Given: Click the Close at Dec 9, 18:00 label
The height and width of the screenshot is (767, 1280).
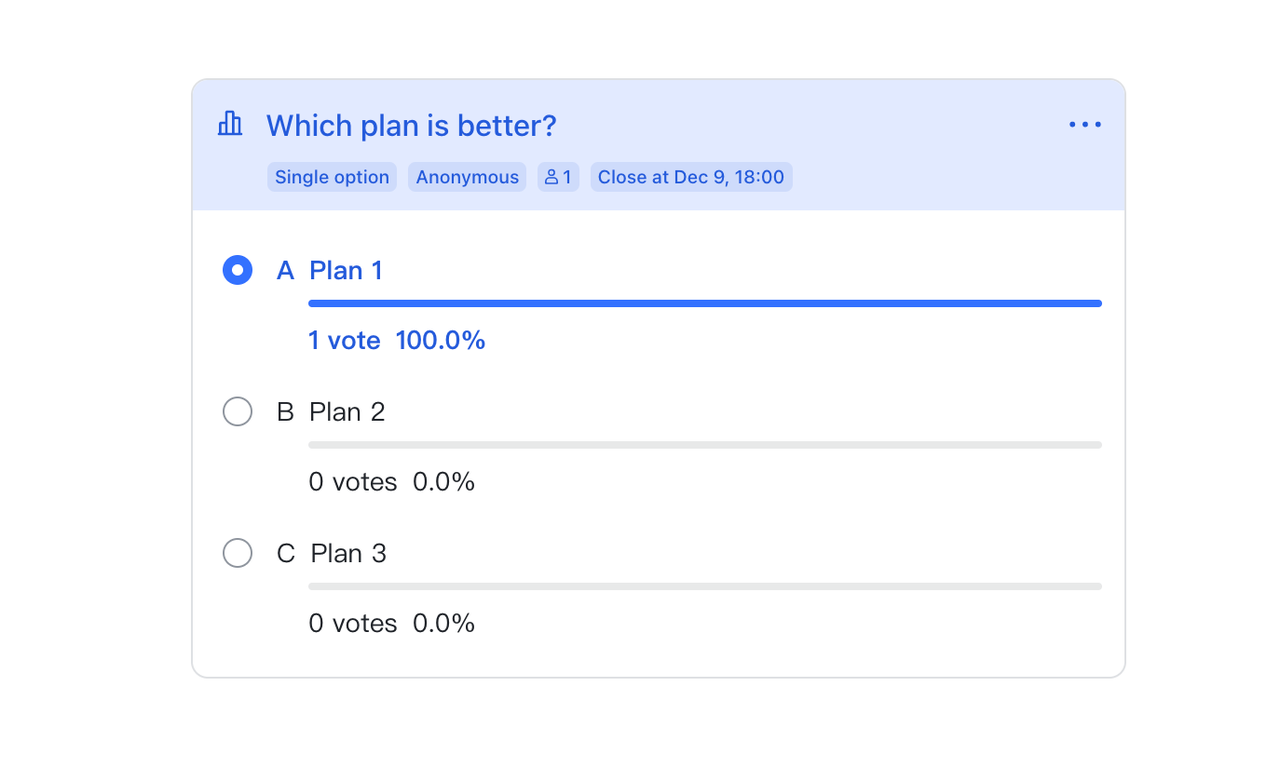Looking at the screenshot, I should coord(691,176).
